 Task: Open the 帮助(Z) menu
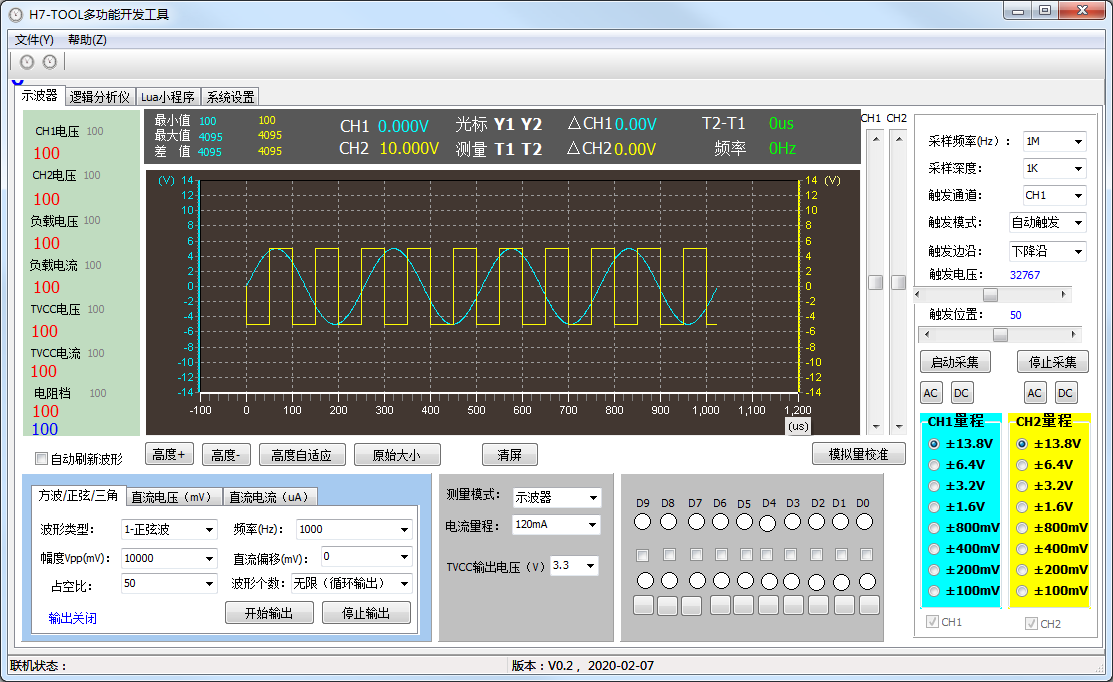point(87,40)
